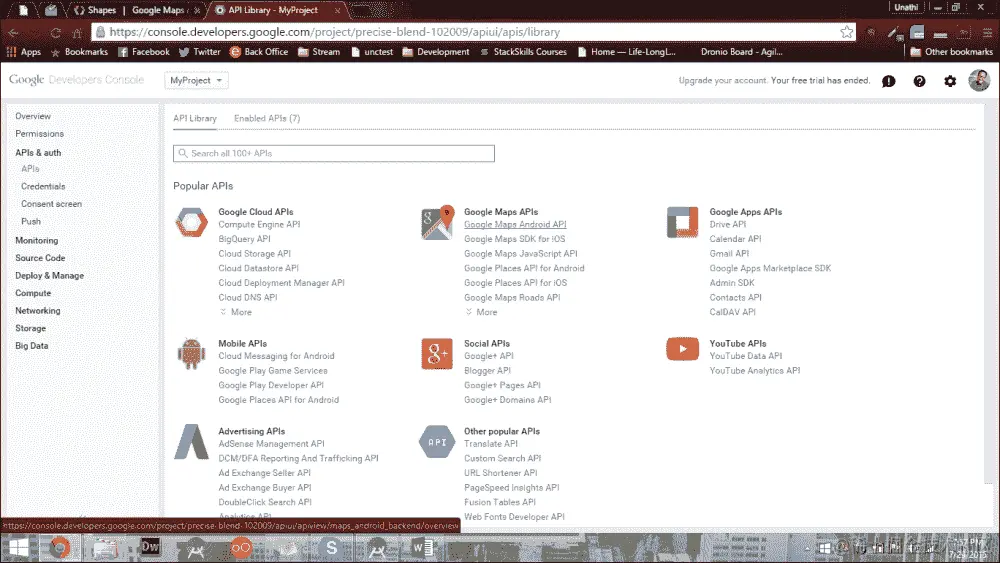Open the Drive API link
This screenshot has height=563, width=1000.
point(728,224)
